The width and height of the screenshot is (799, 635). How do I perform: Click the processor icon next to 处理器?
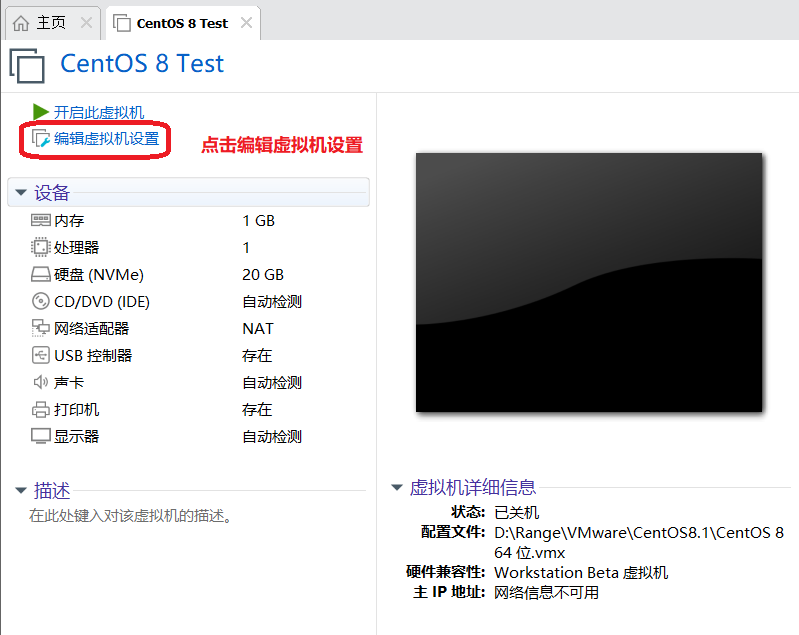pyautogui.click(x=41, y=247)
